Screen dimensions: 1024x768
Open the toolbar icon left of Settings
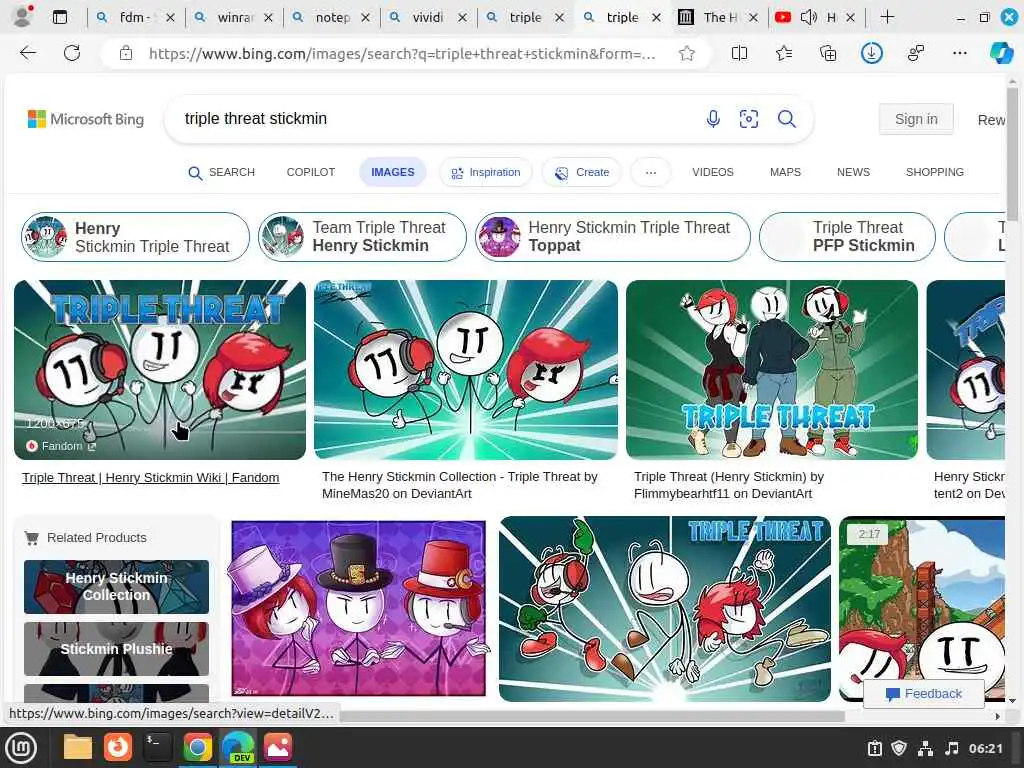tap(916, 53)
